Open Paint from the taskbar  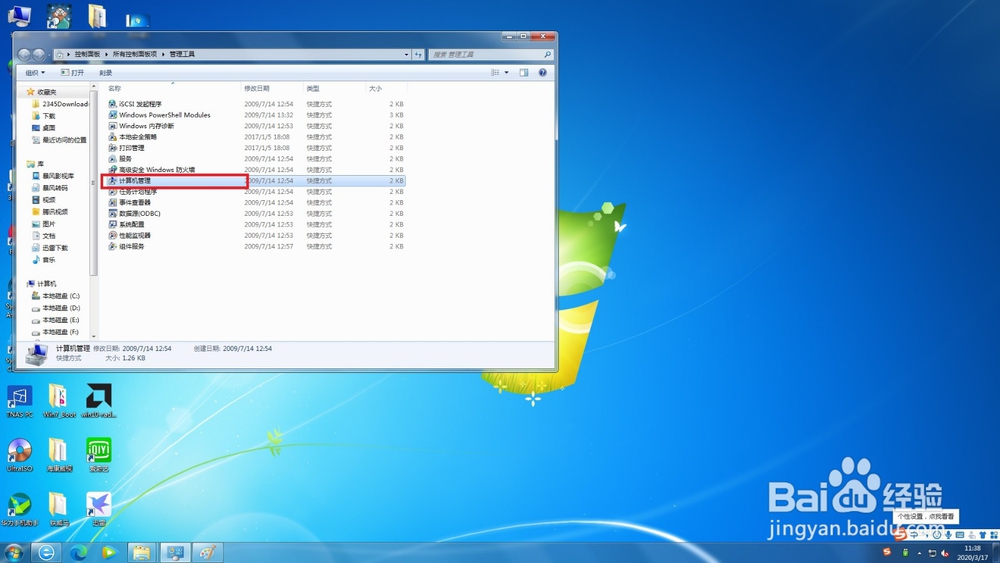(x=207, y=552)
